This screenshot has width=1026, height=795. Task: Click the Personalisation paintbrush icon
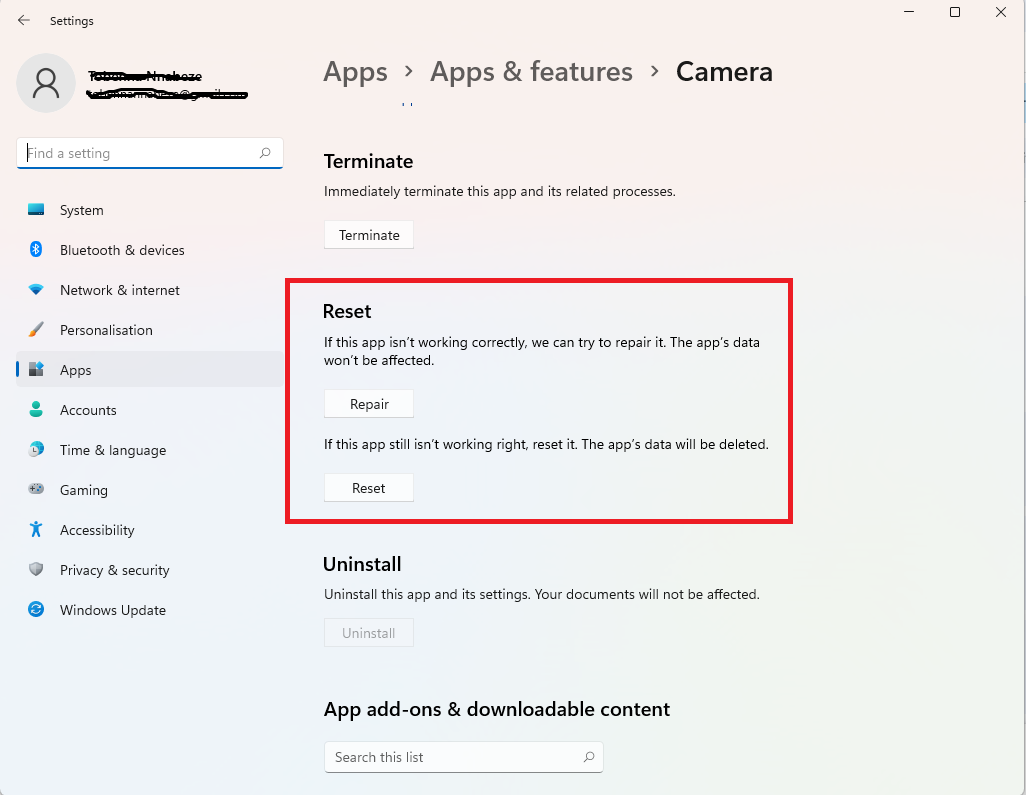(36, 330)
